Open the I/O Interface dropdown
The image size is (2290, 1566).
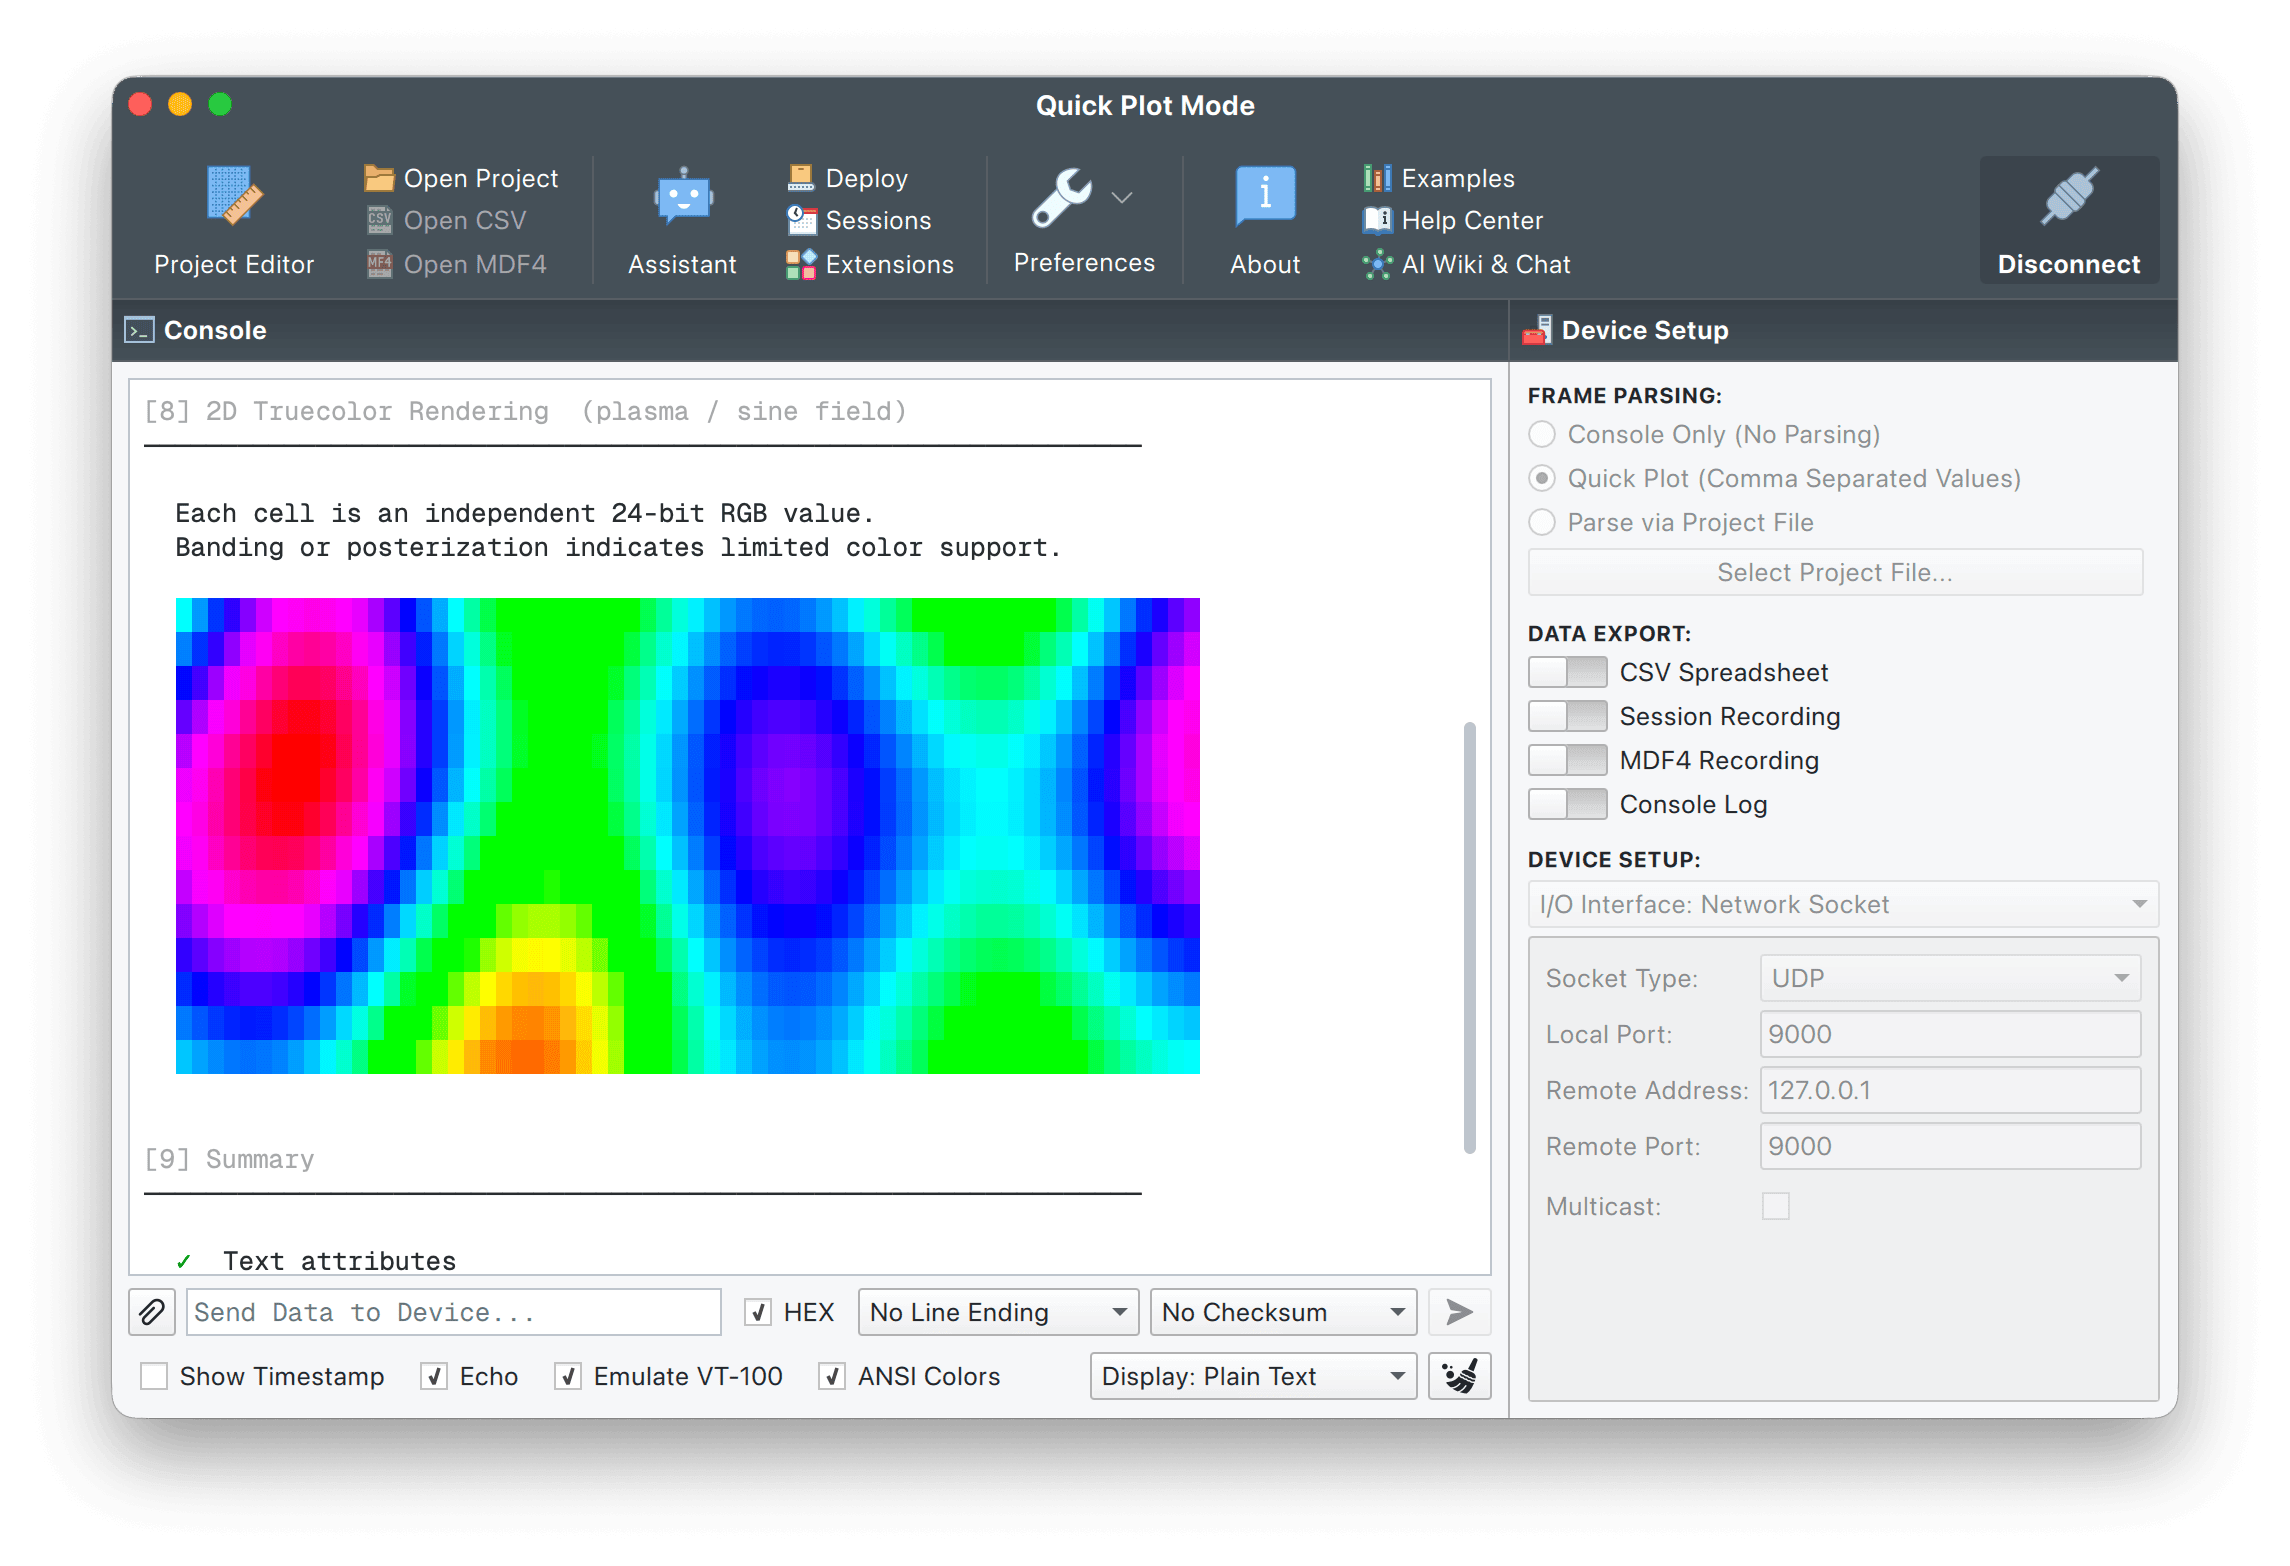(x=1842, y=904)
